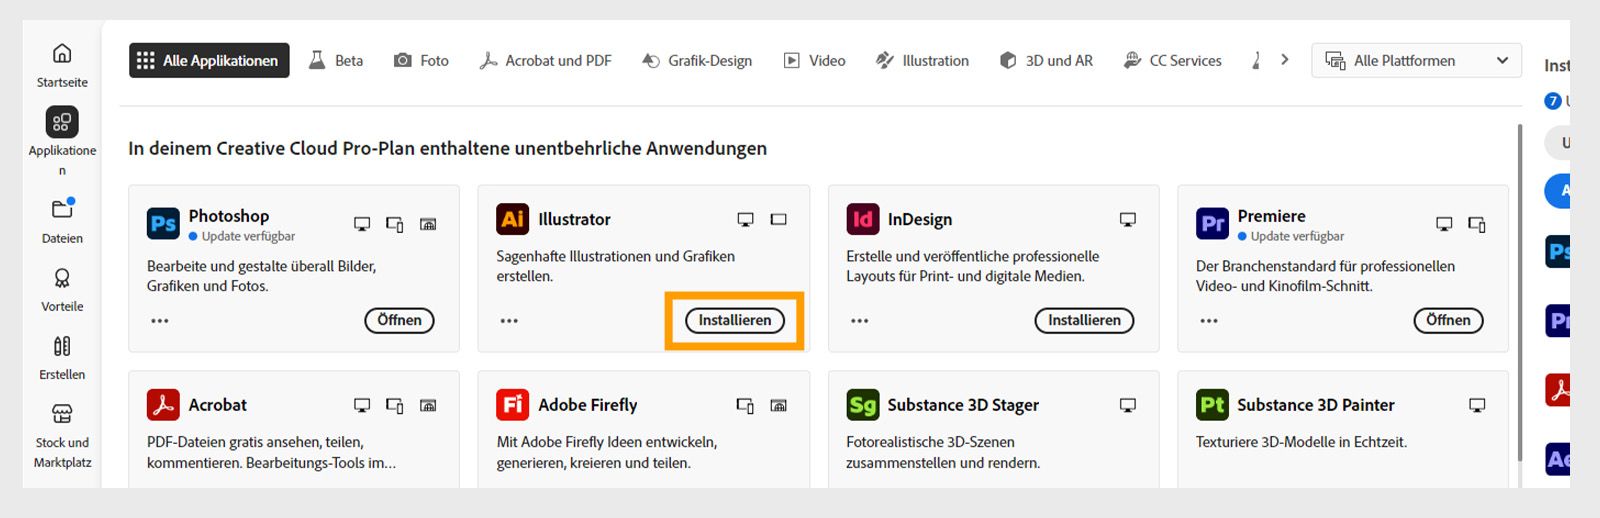Click the Illustrator Ai app icon
This screenshot has width=1600, height=518.
coord(513,219)
